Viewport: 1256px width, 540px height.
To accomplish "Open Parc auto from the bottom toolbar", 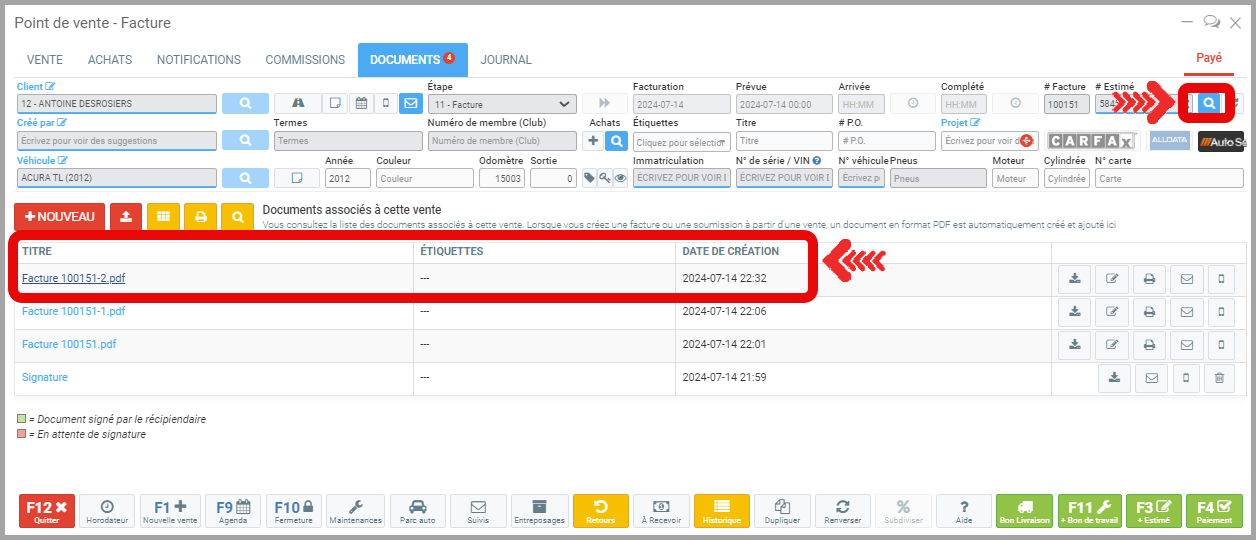I will pyautogui.click(x=418, y=511).
